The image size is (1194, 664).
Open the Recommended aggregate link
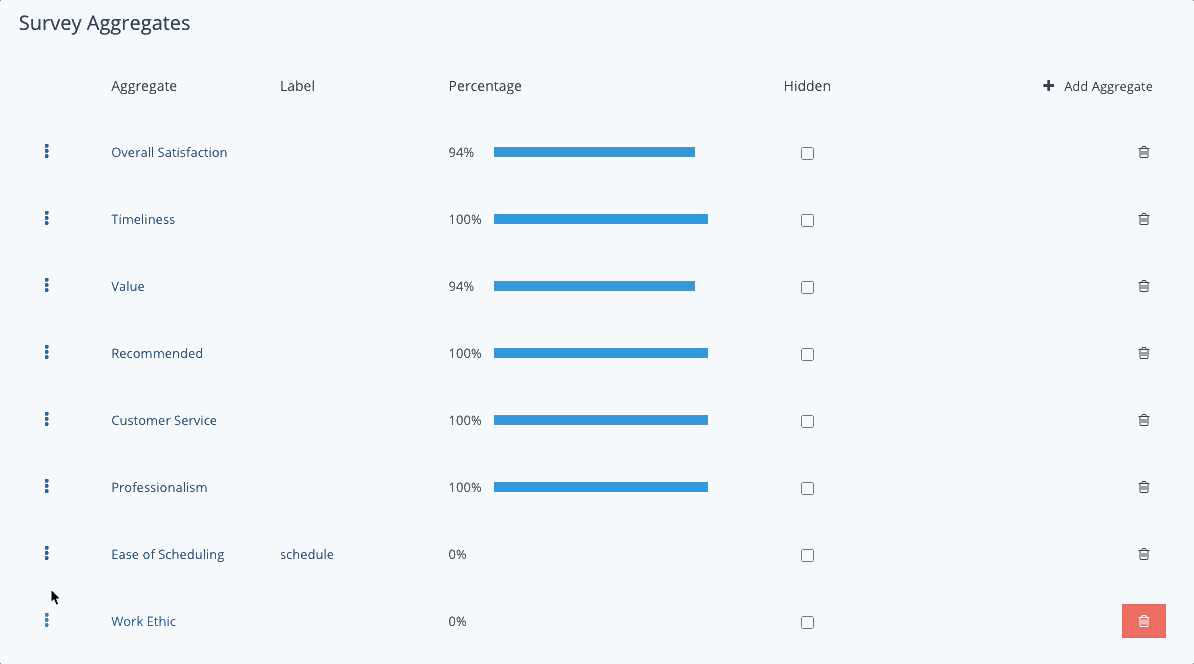(157, 353)
